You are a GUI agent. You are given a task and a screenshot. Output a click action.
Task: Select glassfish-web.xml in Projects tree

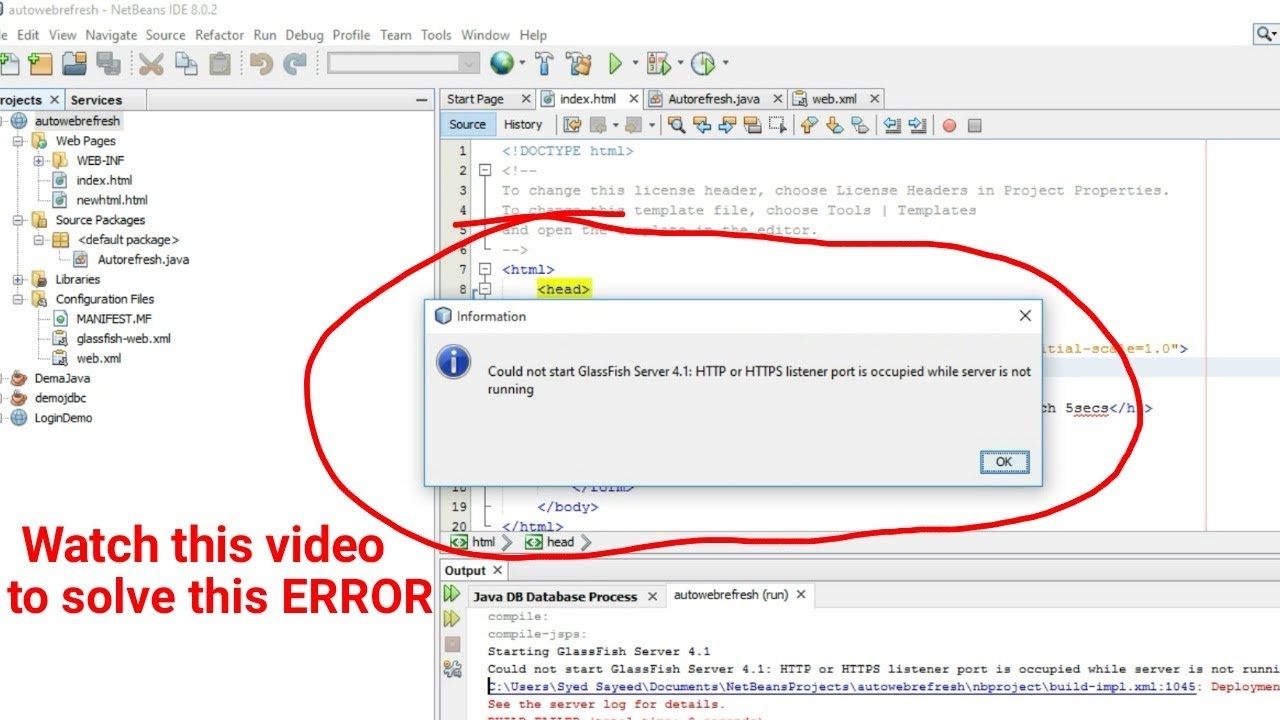(123, 338)
